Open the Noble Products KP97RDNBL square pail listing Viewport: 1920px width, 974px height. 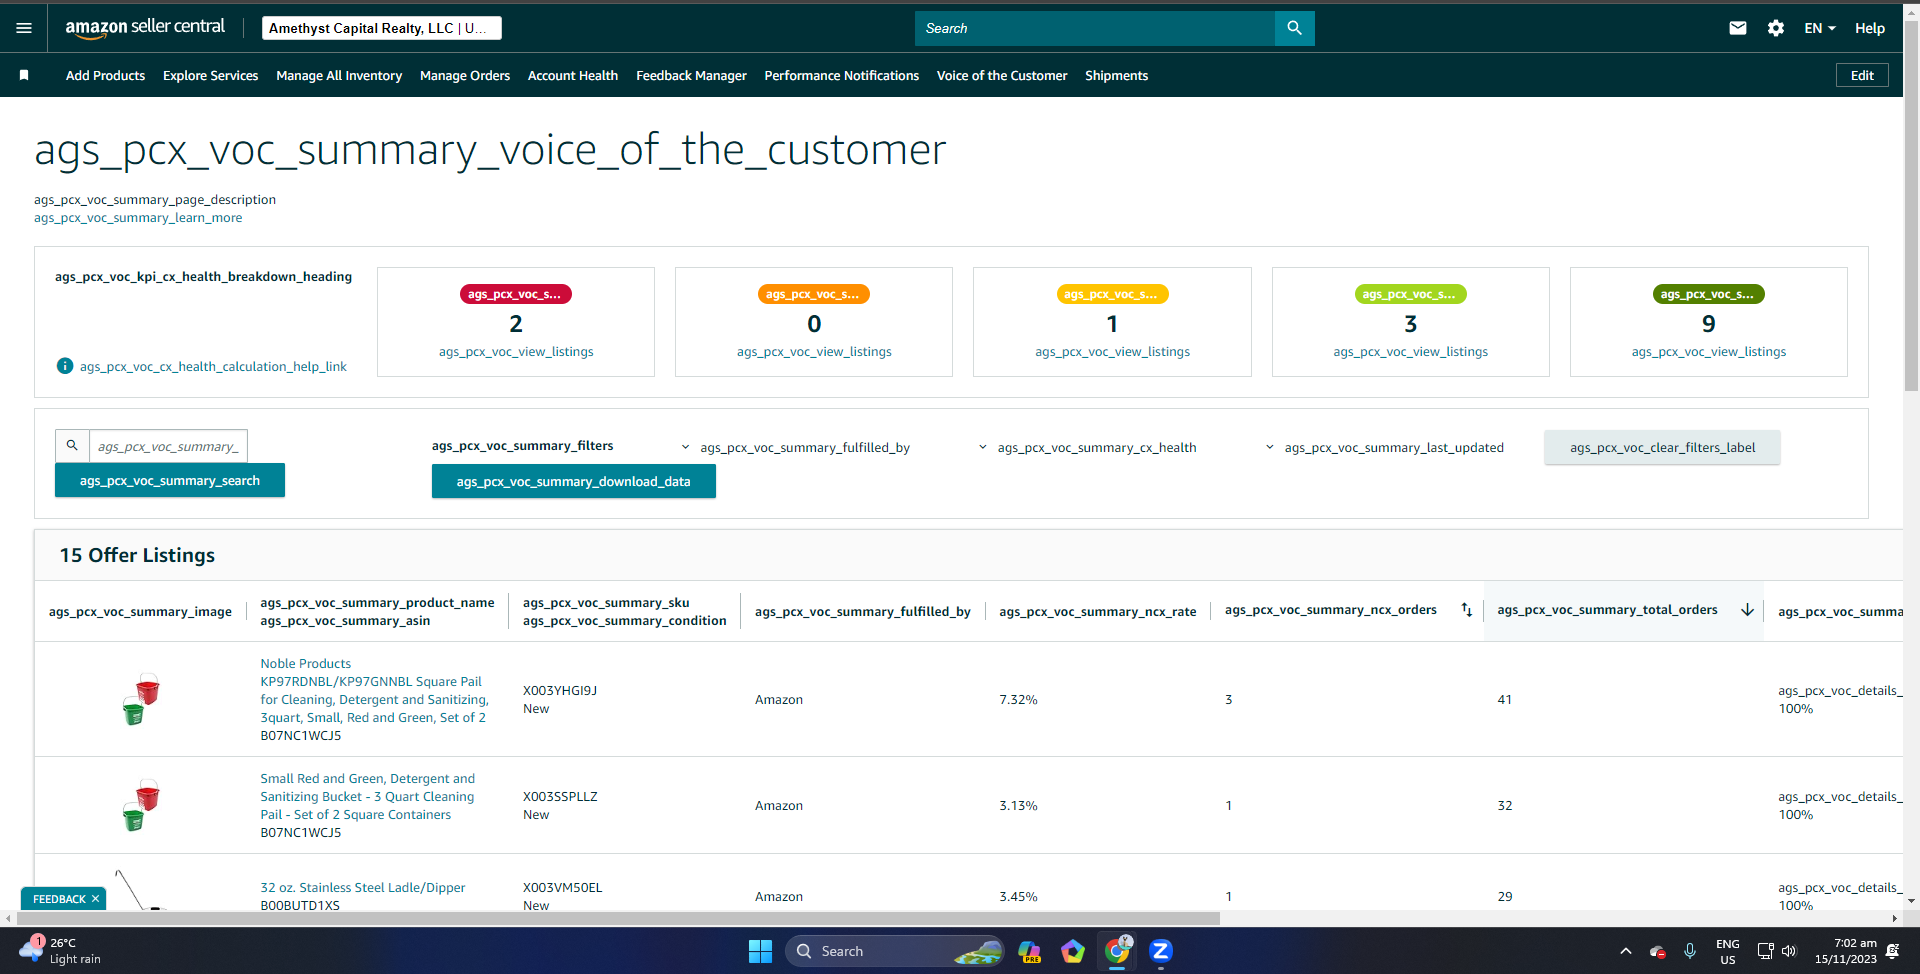coord(374,690)
